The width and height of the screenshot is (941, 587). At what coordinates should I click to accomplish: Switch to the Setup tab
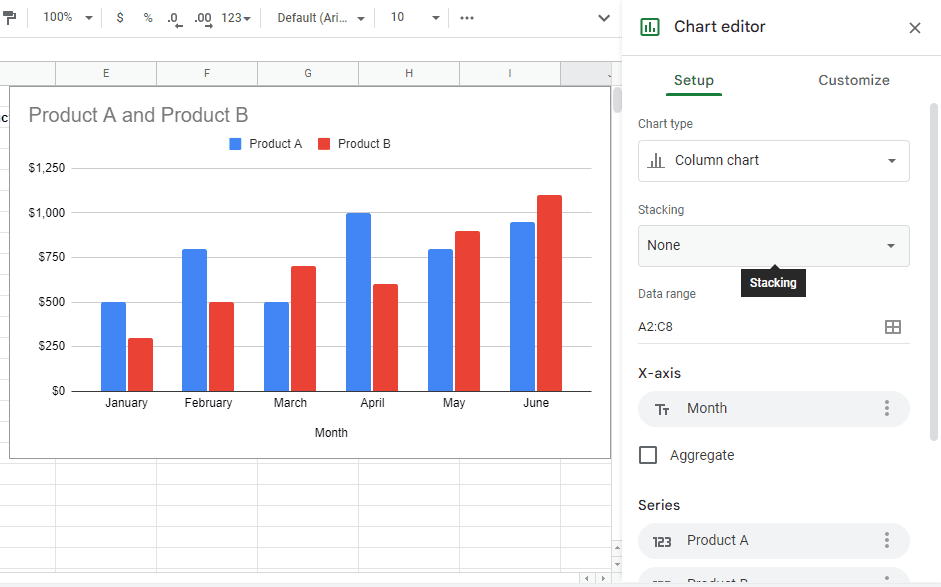pos(694,80)
